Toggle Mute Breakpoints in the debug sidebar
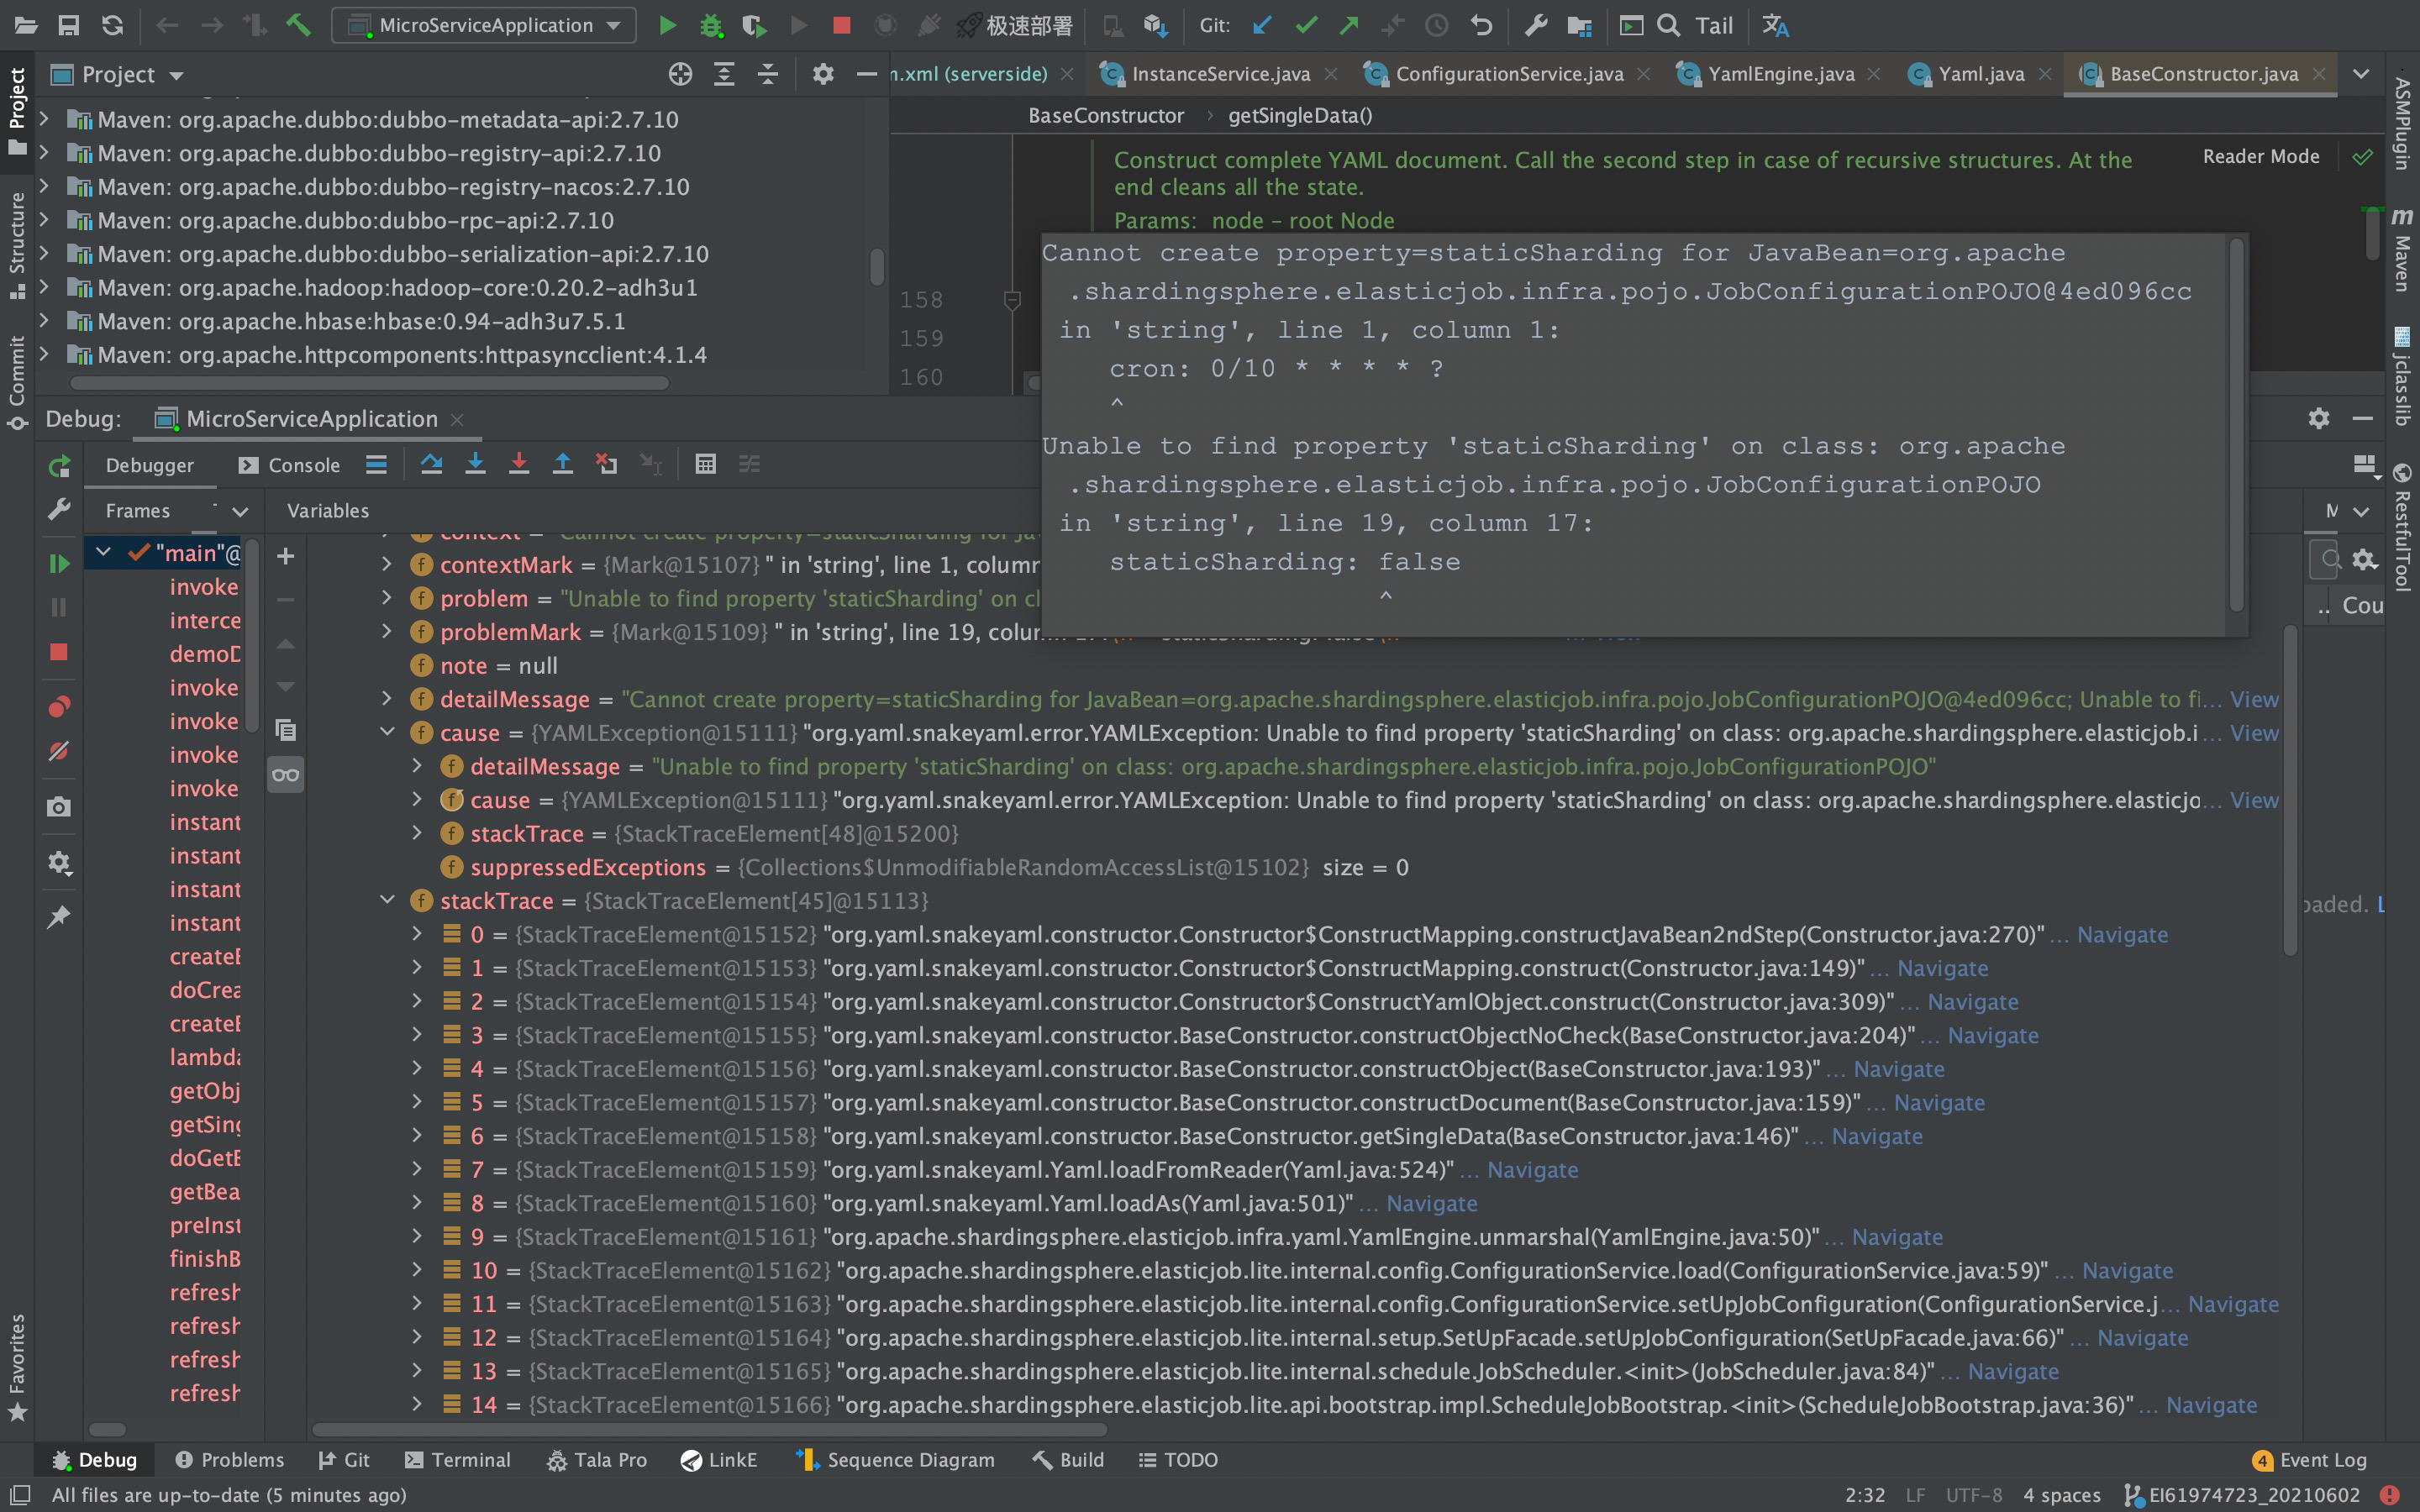This screenshot has width=2420, height=1512. [x=59, y=751]
